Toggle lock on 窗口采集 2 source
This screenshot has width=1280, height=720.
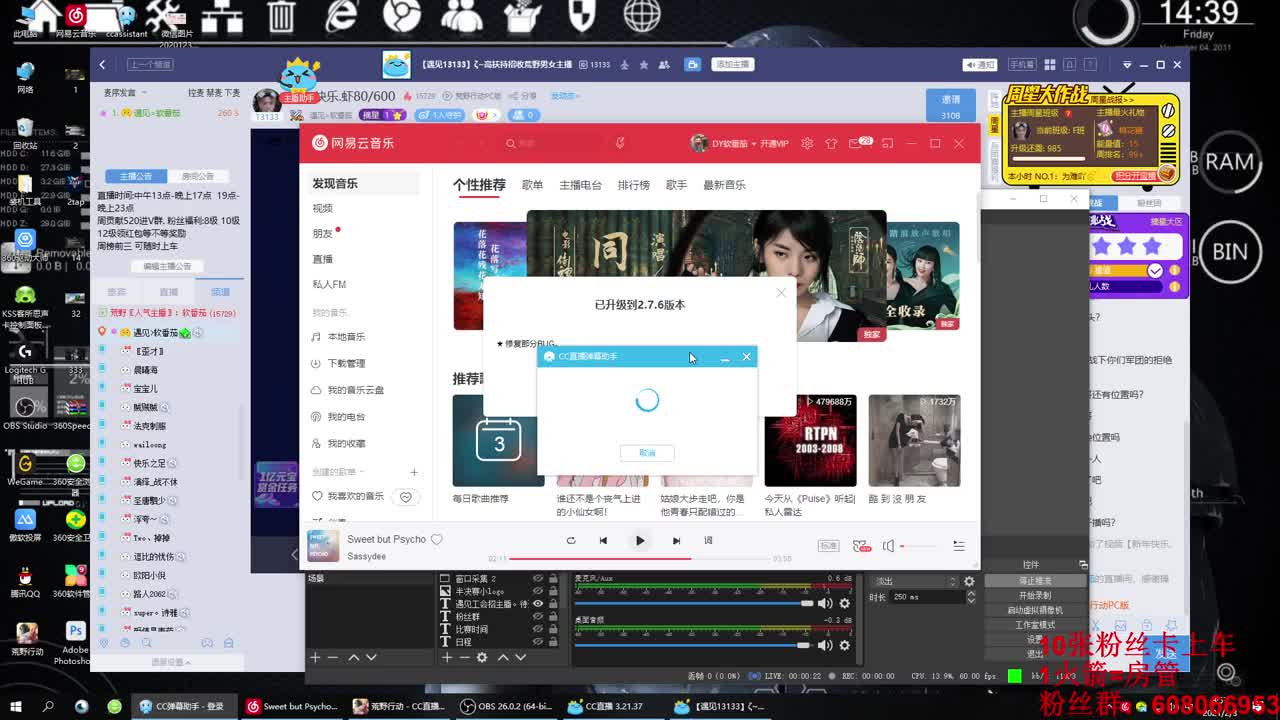coord(553,578)
